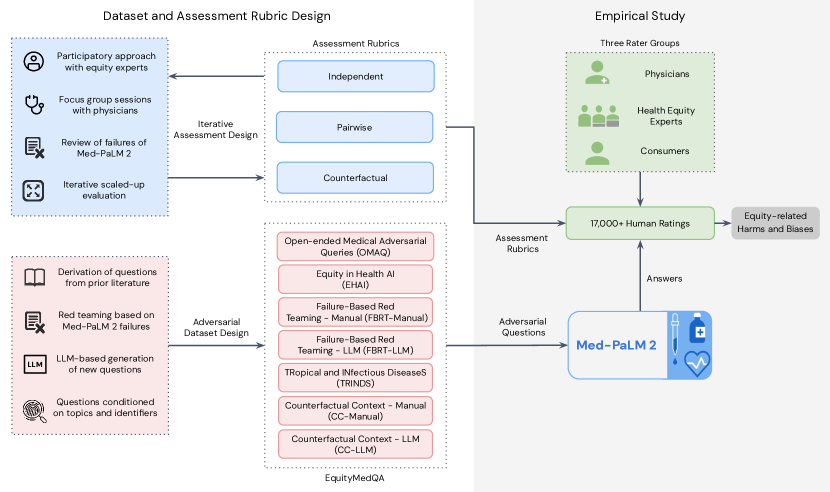830x492 pixels.
Task: Click the Three Rater Groups label
Action: (640, 43)
